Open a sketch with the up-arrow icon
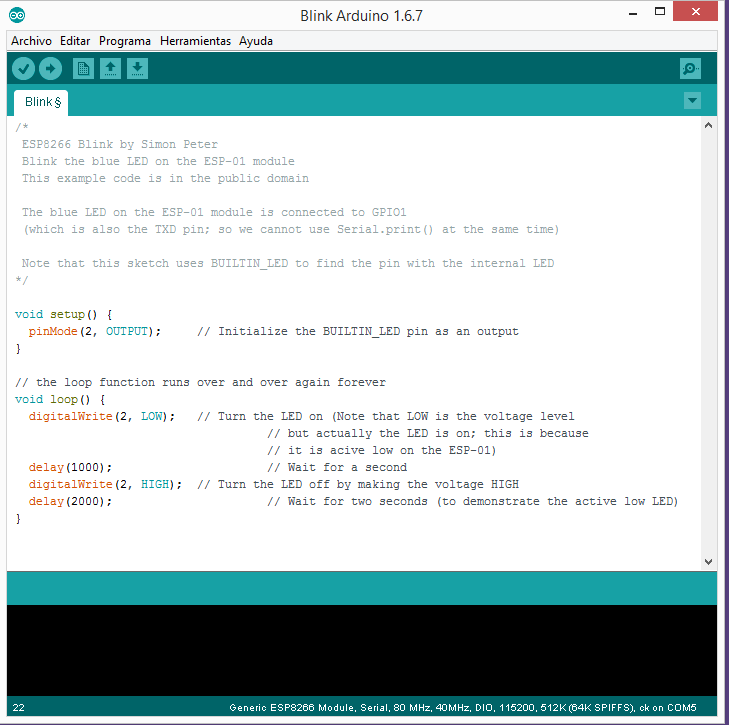Viewport: 729px width, 725px height. [x=110, y=69]
